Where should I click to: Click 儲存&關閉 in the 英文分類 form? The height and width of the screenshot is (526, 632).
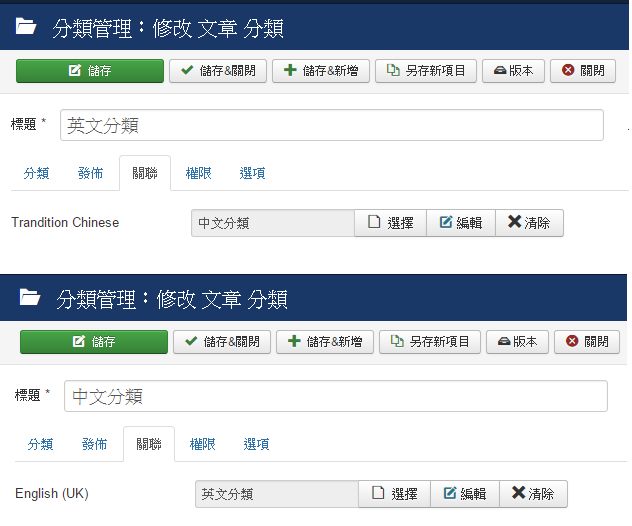(218, 71)
